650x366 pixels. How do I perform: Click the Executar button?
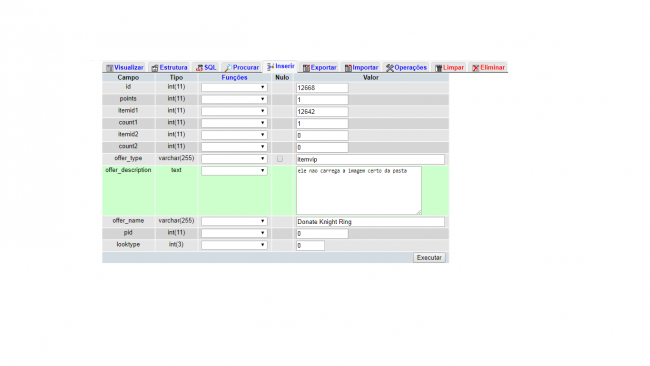[x=429, y=257]
